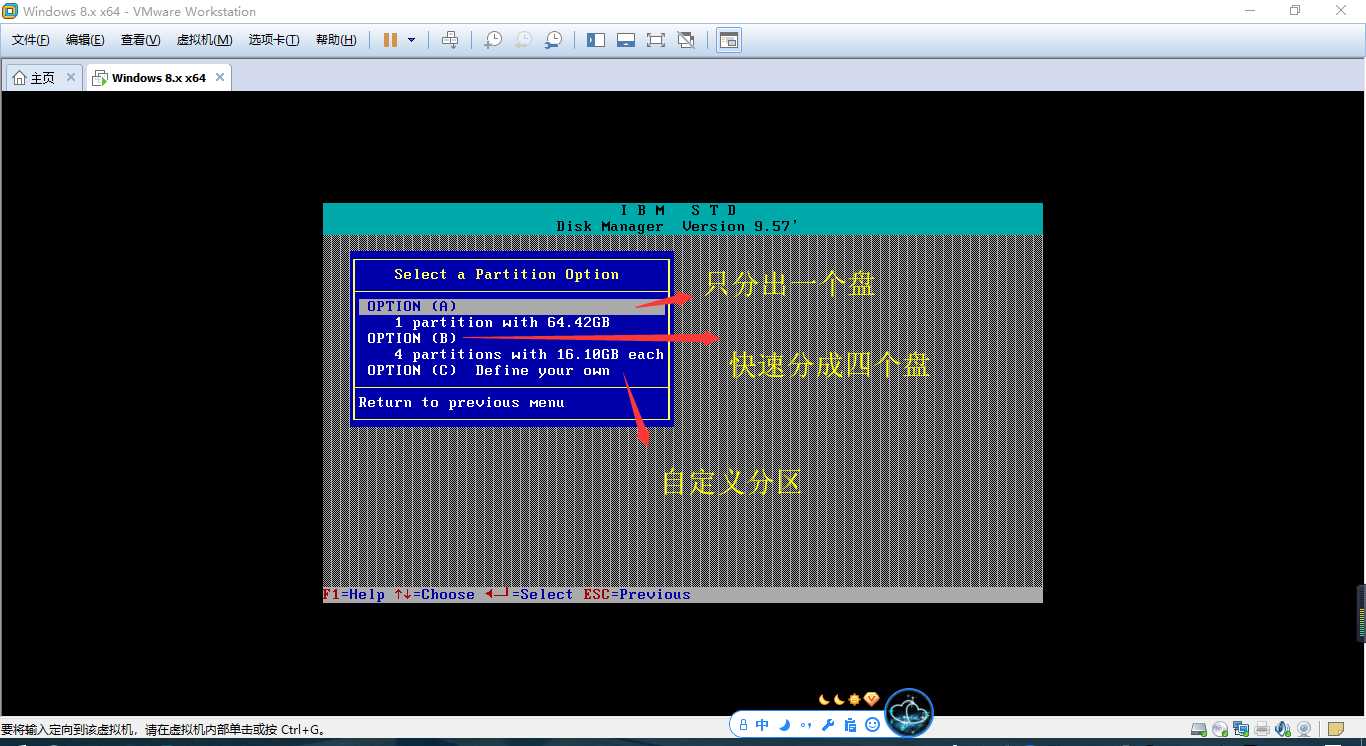1366x746 pixels.
Task: Send Ctrl+Alt+Del to the virtual machine
Action: pos(450,40)
